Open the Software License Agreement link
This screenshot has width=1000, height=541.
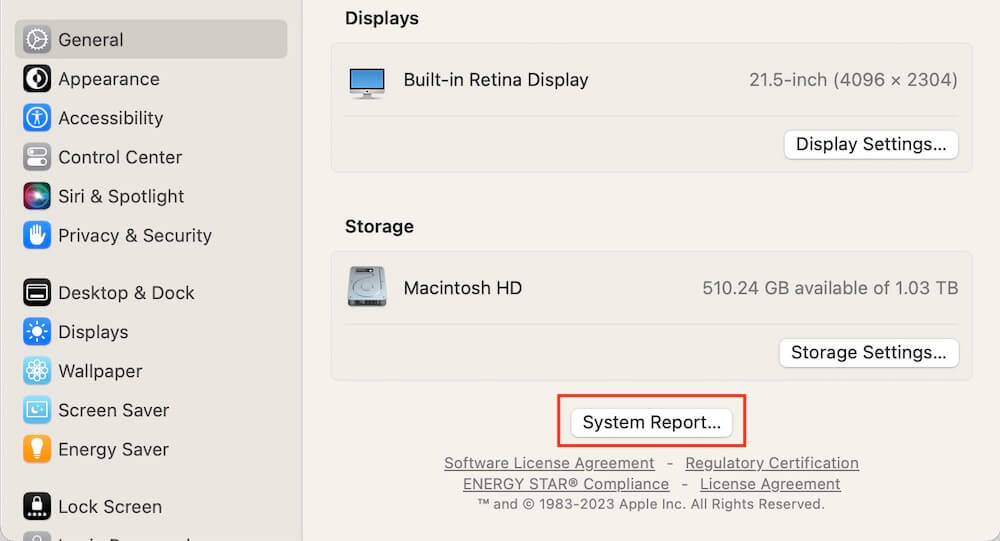549,463
